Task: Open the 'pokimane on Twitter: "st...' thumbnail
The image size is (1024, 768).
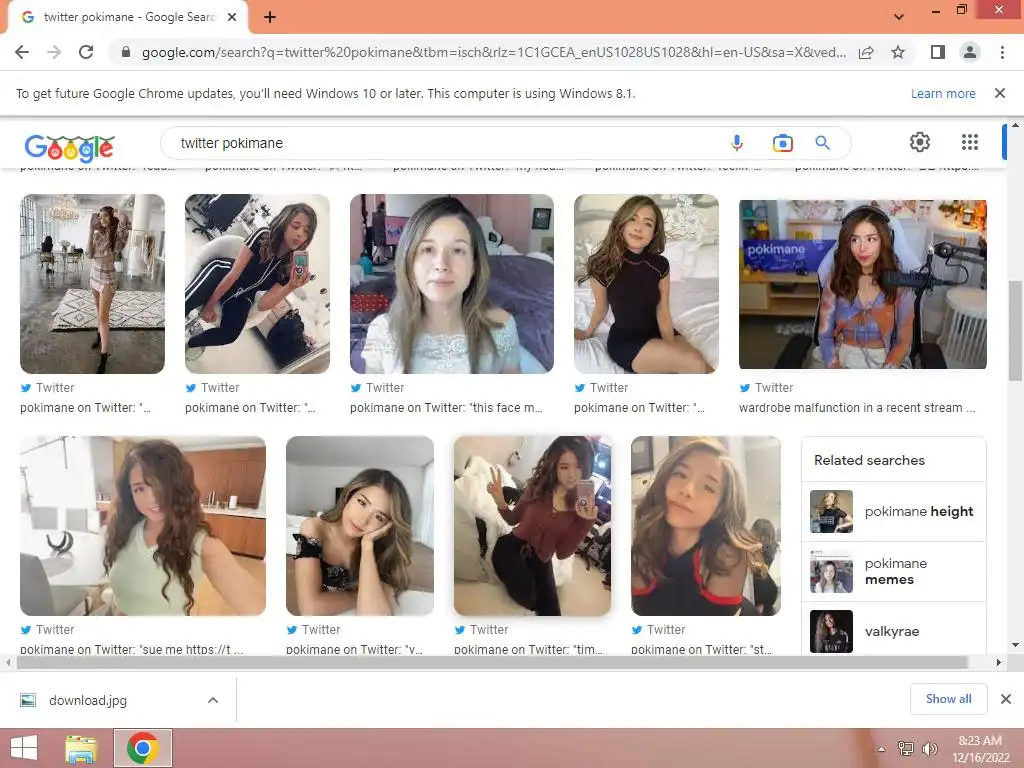Action: 706,526
